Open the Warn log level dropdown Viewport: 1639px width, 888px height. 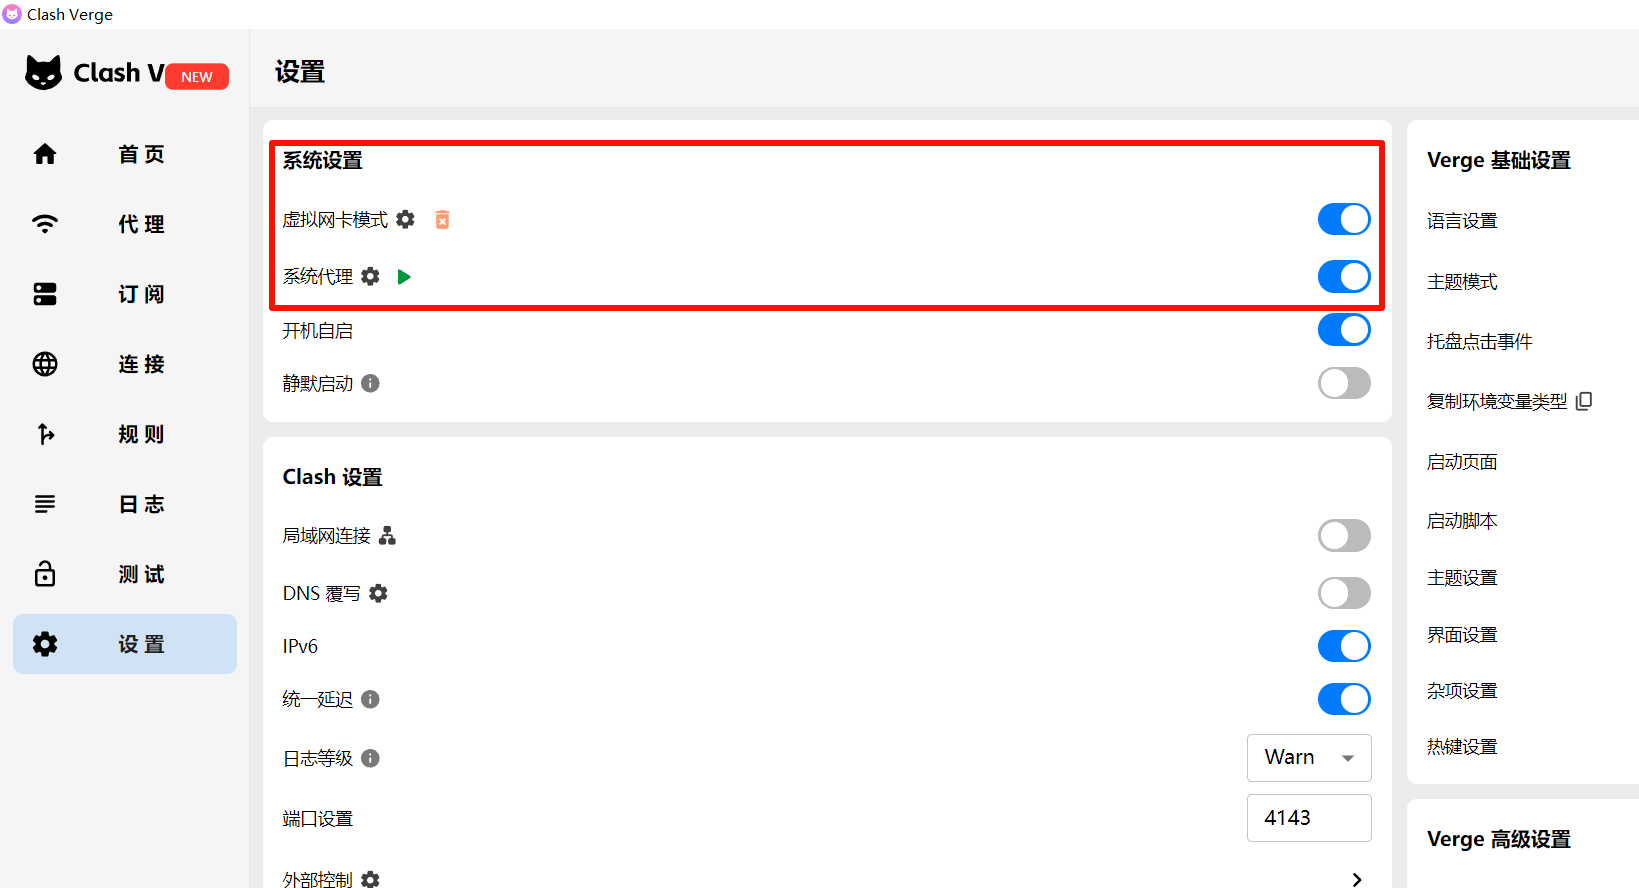point(1308,758)
